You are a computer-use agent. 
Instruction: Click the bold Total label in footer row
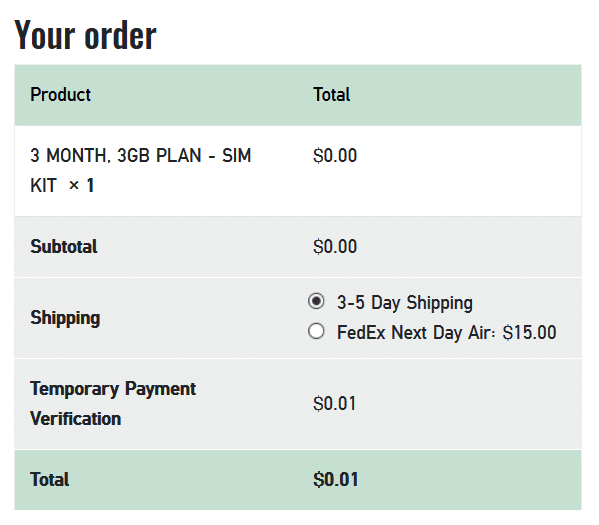coord(50,480)
